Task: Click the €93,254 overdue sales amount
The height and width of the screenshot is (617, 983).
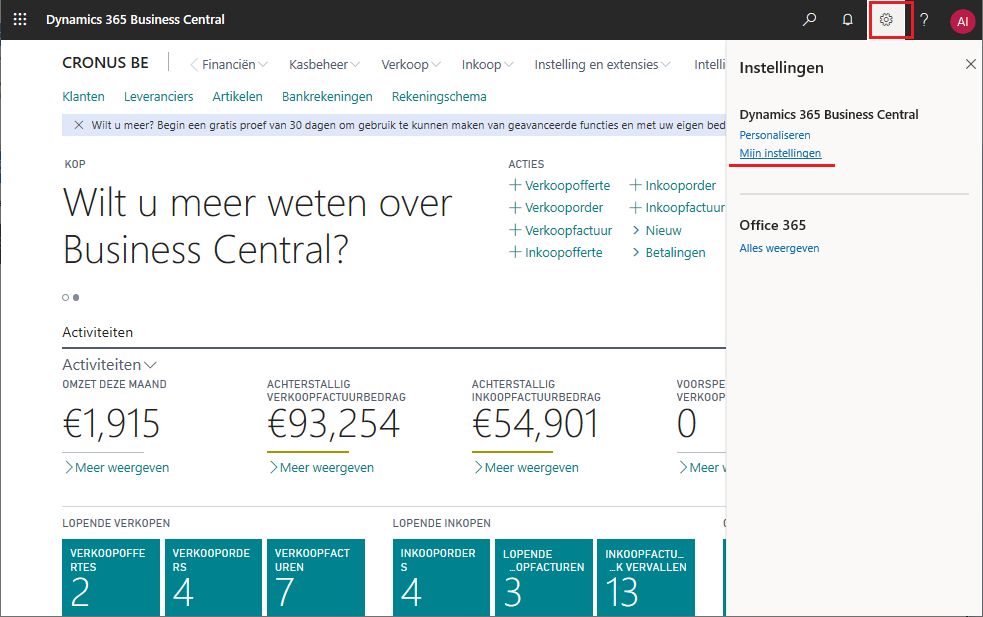Action: coord(334,425)
